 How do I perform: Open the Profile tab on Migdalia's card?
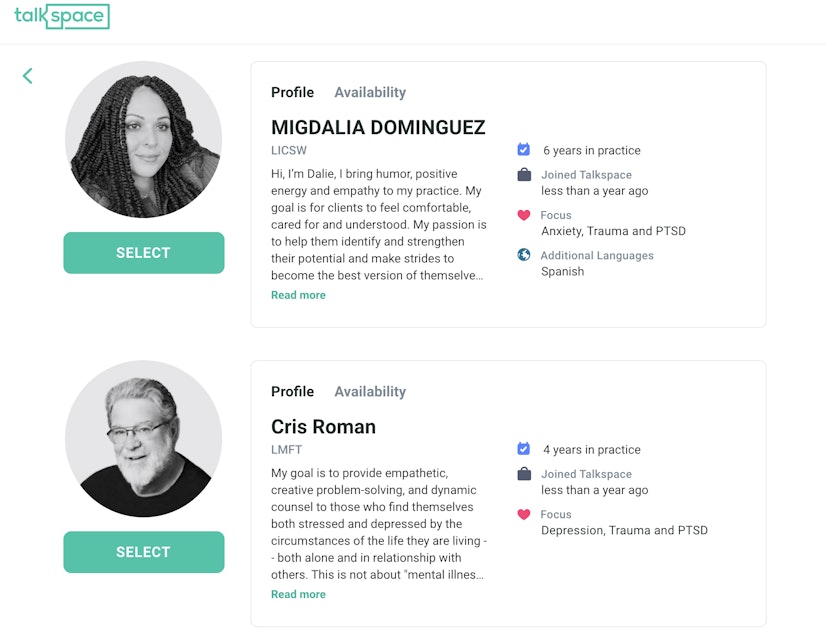tap(292, 92)
